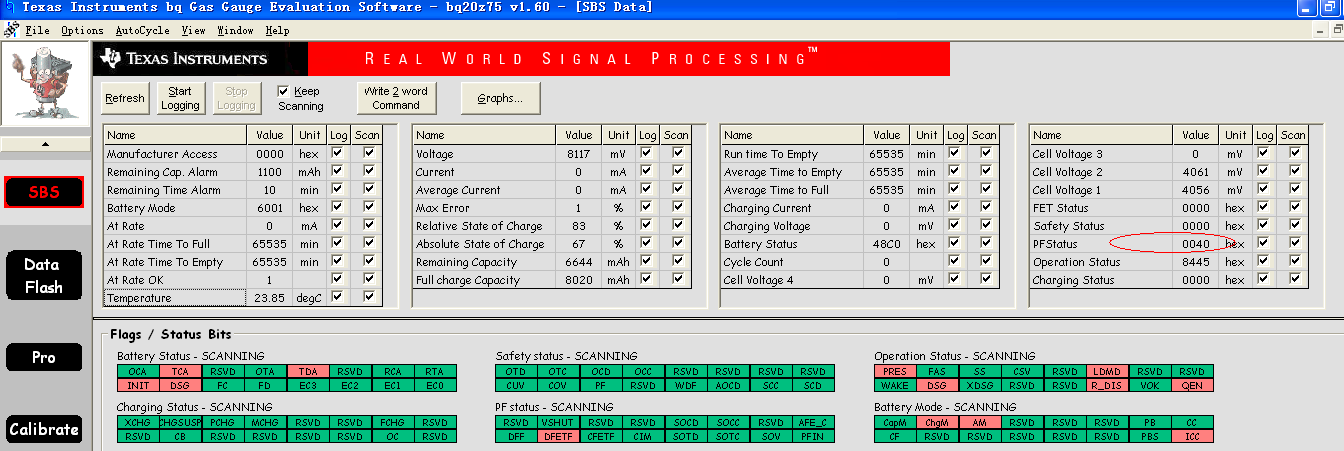
Task: Click Write 2 word Command button
Action: 396,98
